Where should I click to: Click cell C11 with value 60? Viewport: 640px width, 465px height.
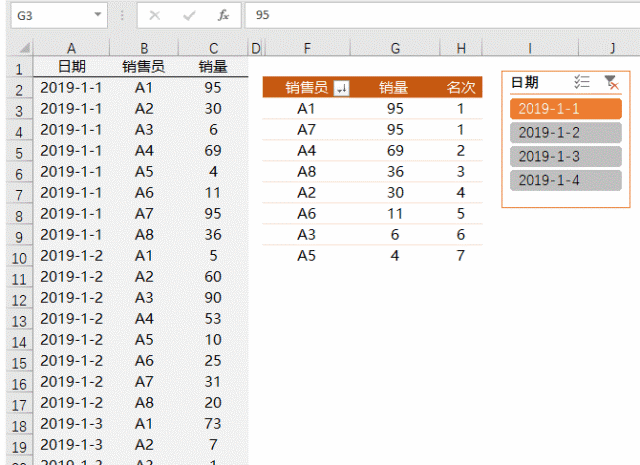pos(213,276)
